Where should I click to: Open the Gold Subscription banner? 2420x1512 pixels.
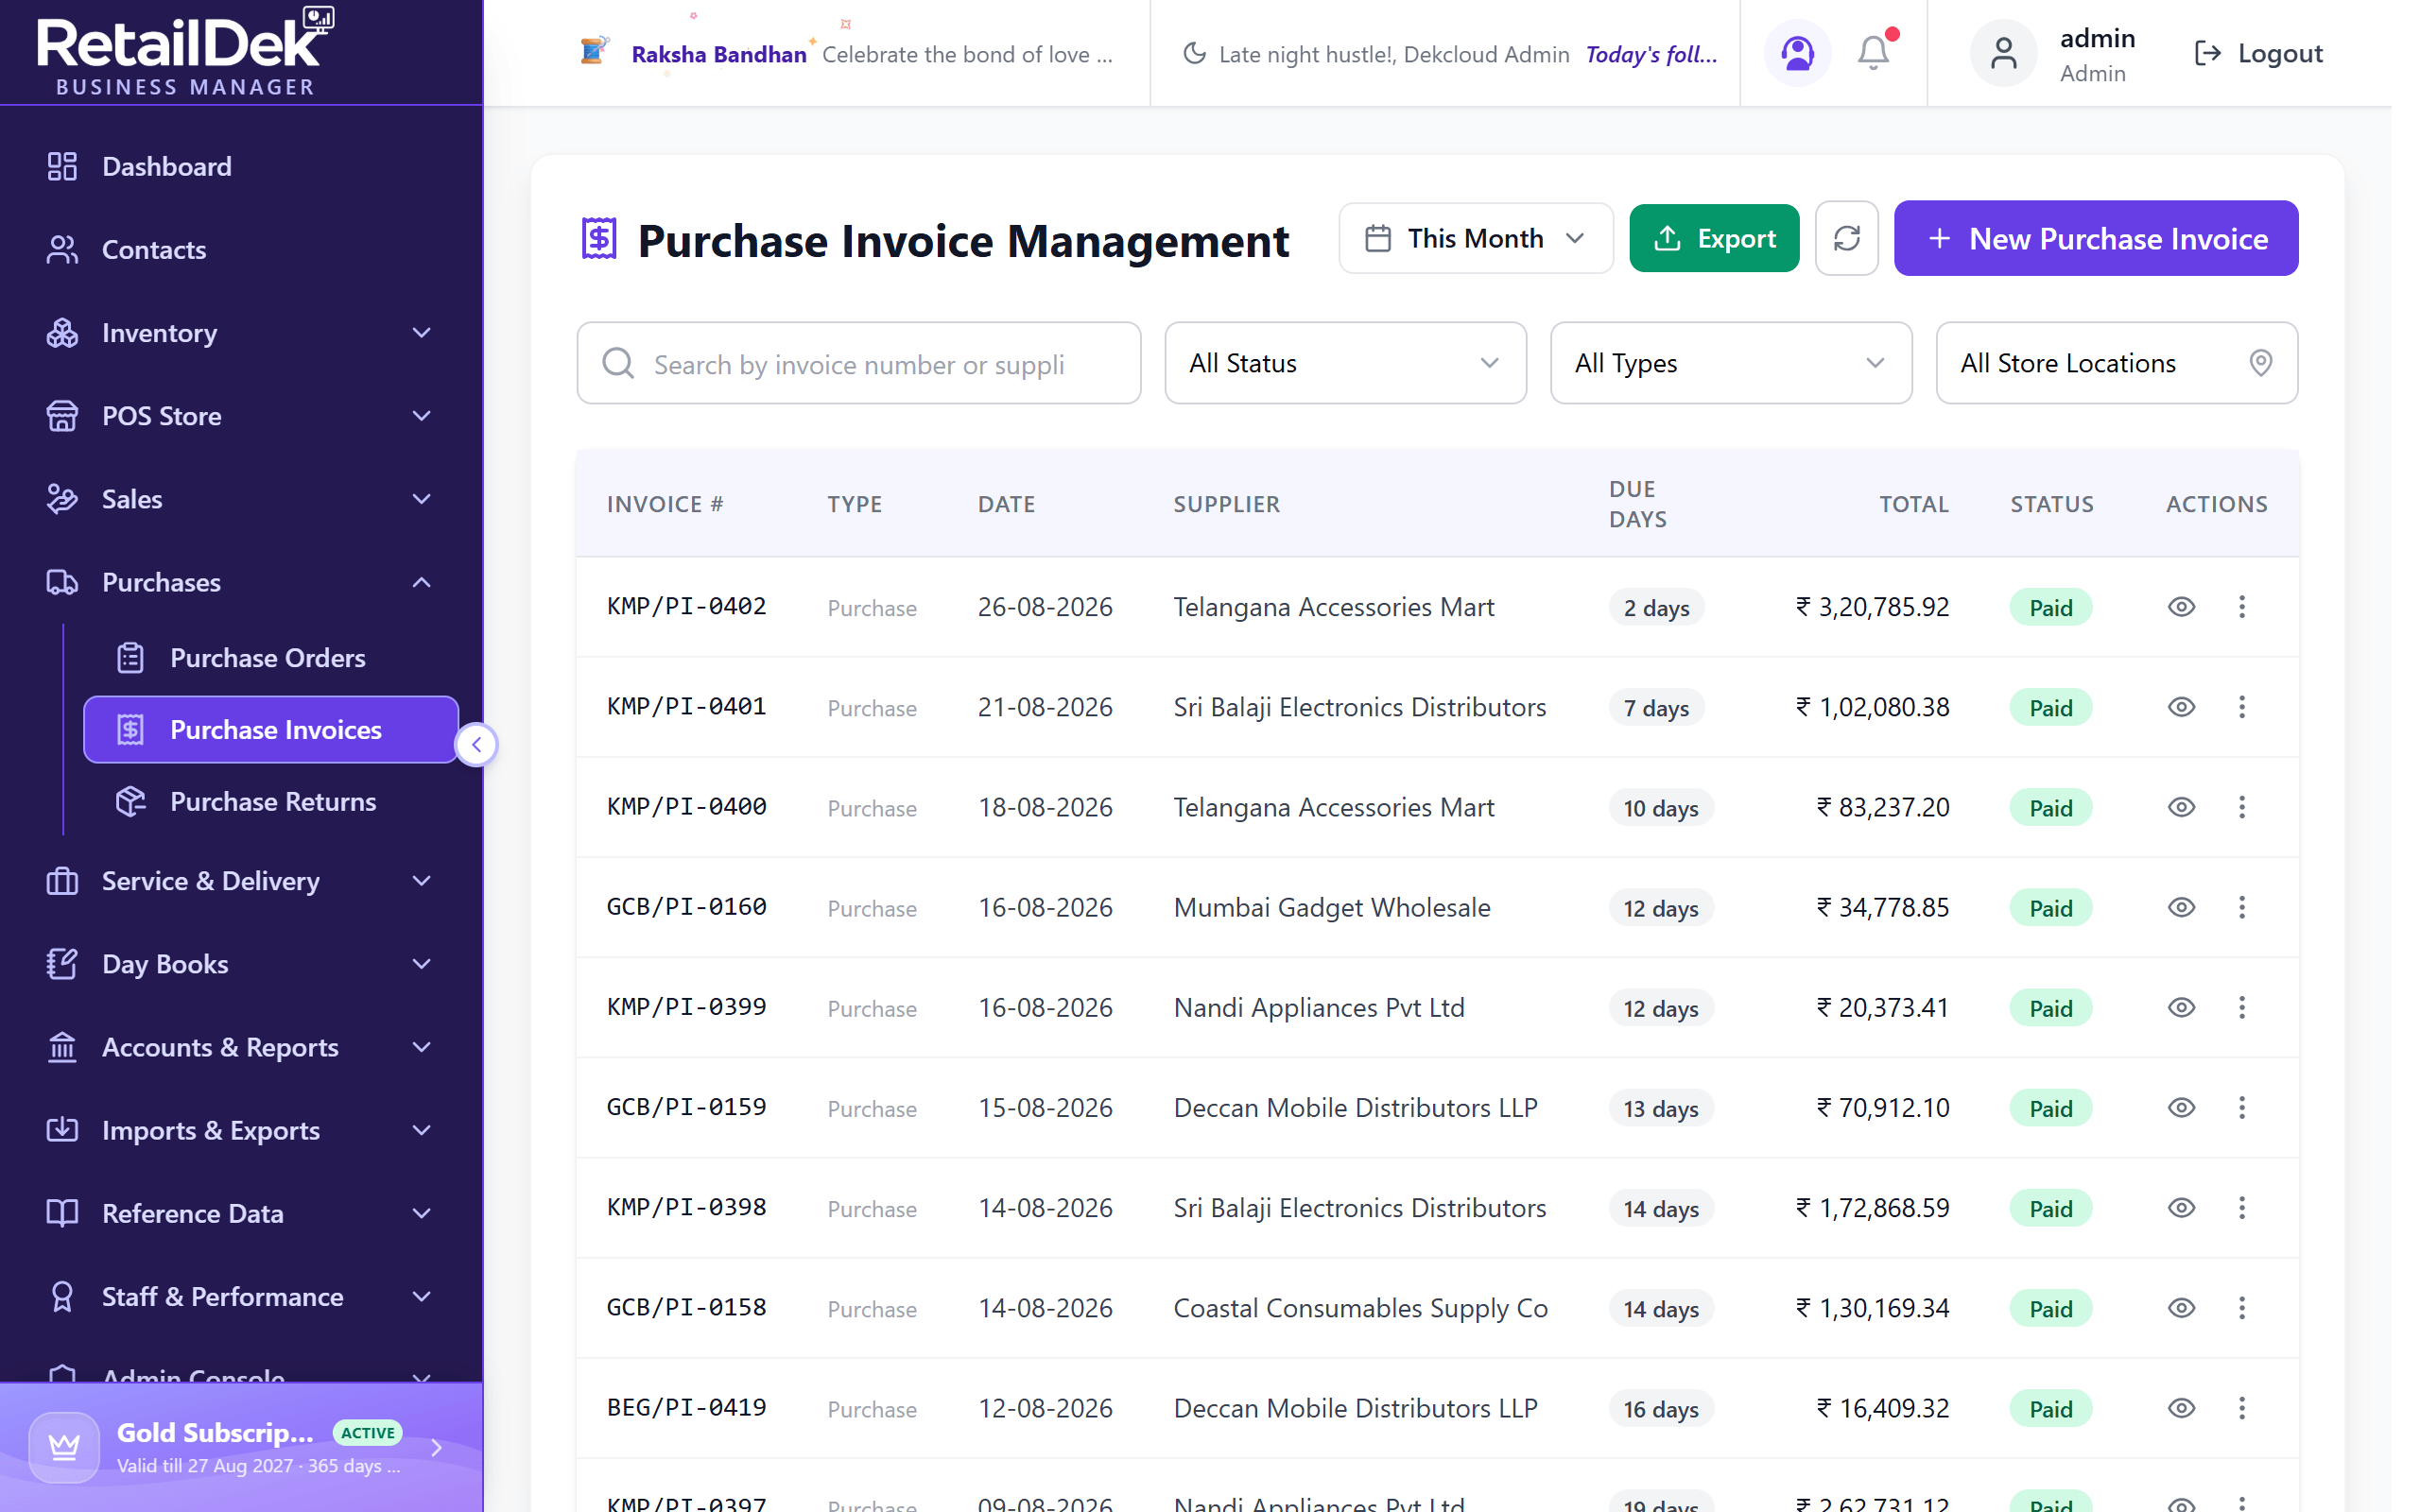241,1447
